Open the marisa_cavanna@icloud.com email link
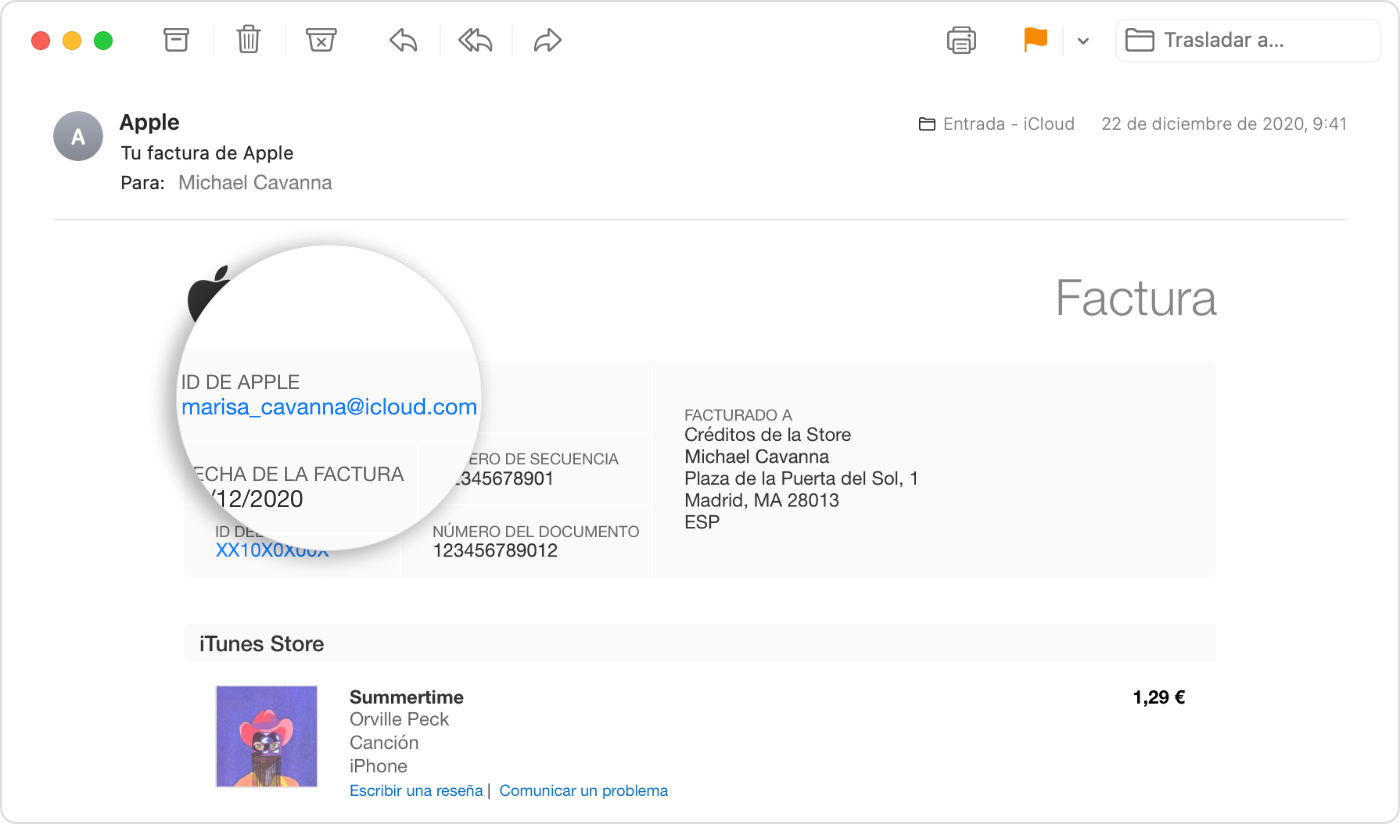Image resolution: width=1400 pixels, height=824 pixels. 328,407
